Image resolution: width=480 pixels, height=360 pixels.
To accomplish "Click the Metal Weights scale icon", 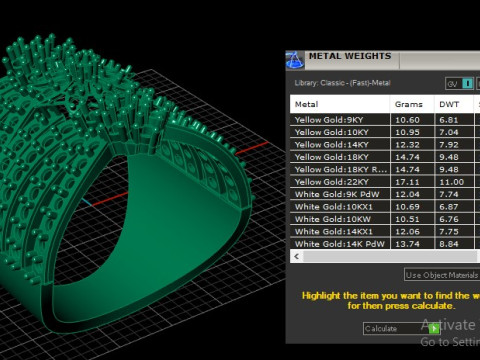I will 295,60.
